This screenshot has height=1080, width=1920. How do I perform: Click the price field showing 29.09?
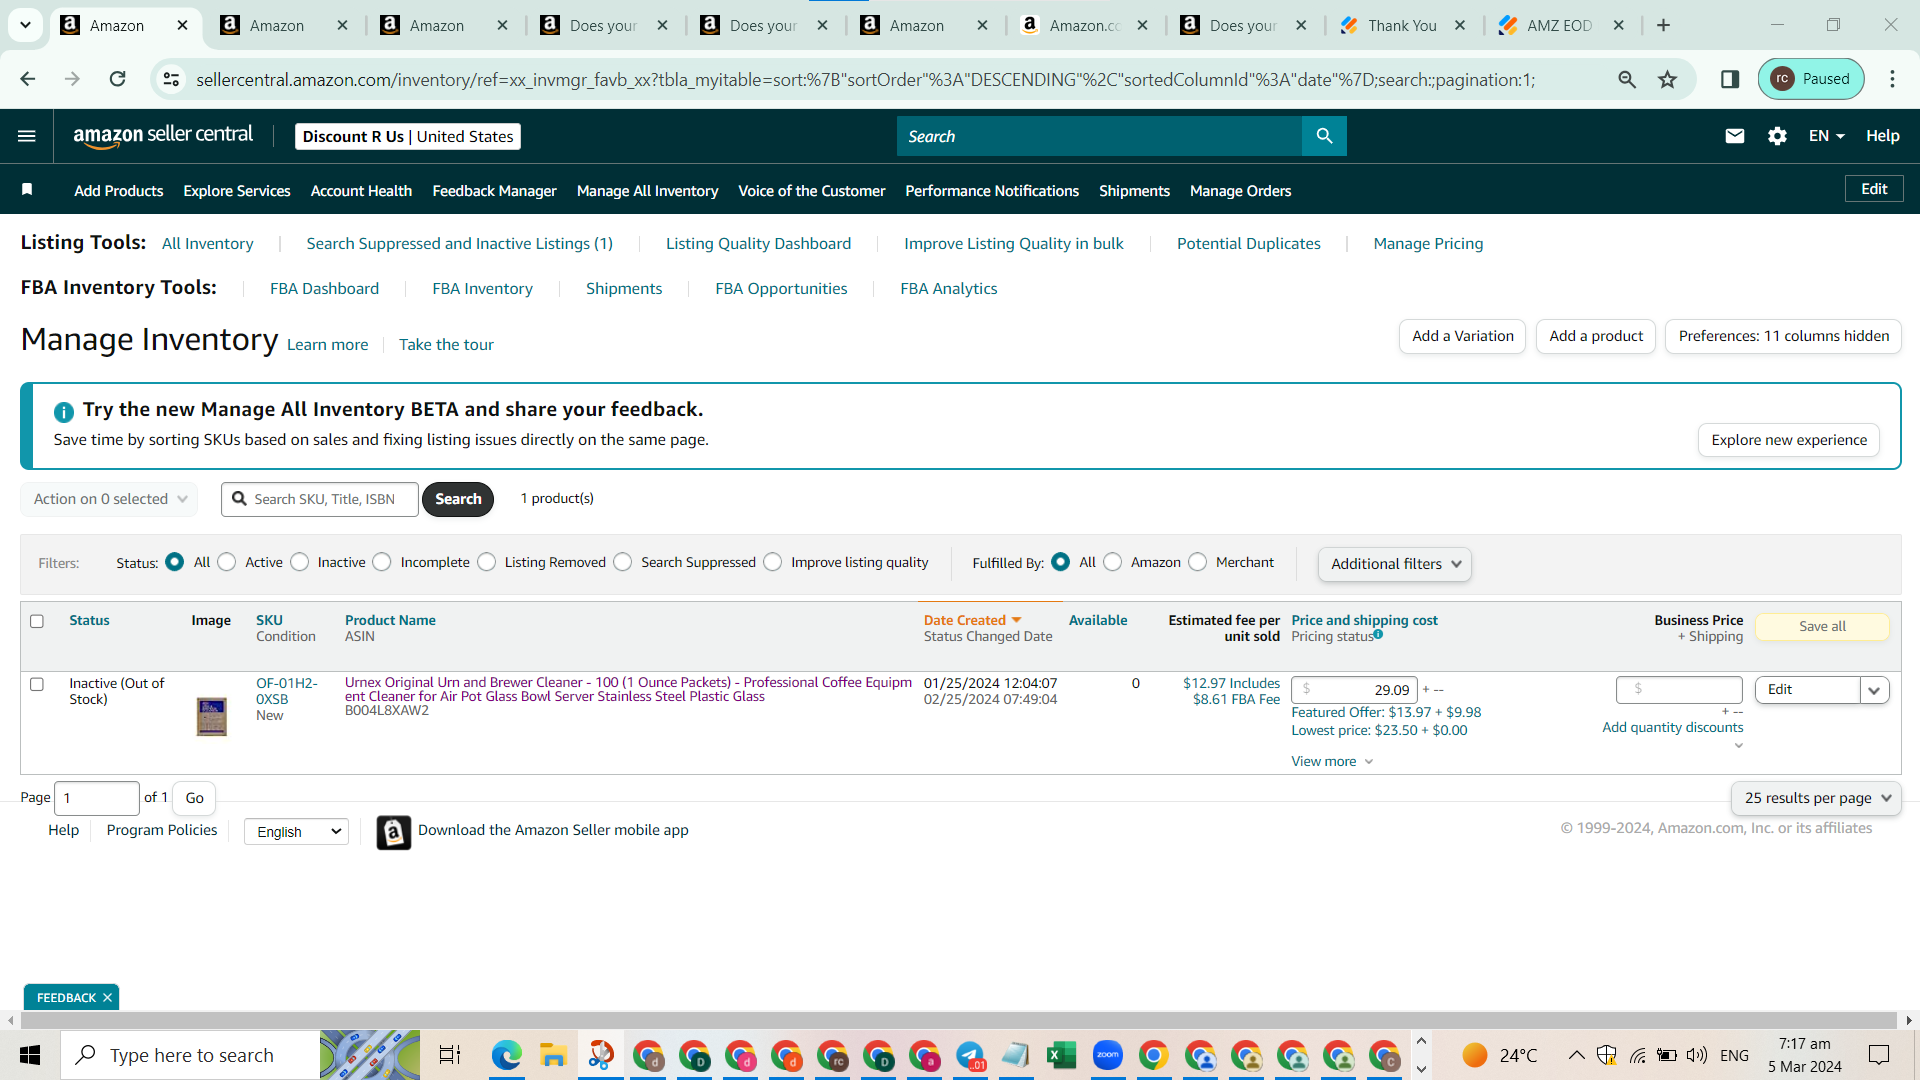pyautogui.click(x=1353, y=690)
